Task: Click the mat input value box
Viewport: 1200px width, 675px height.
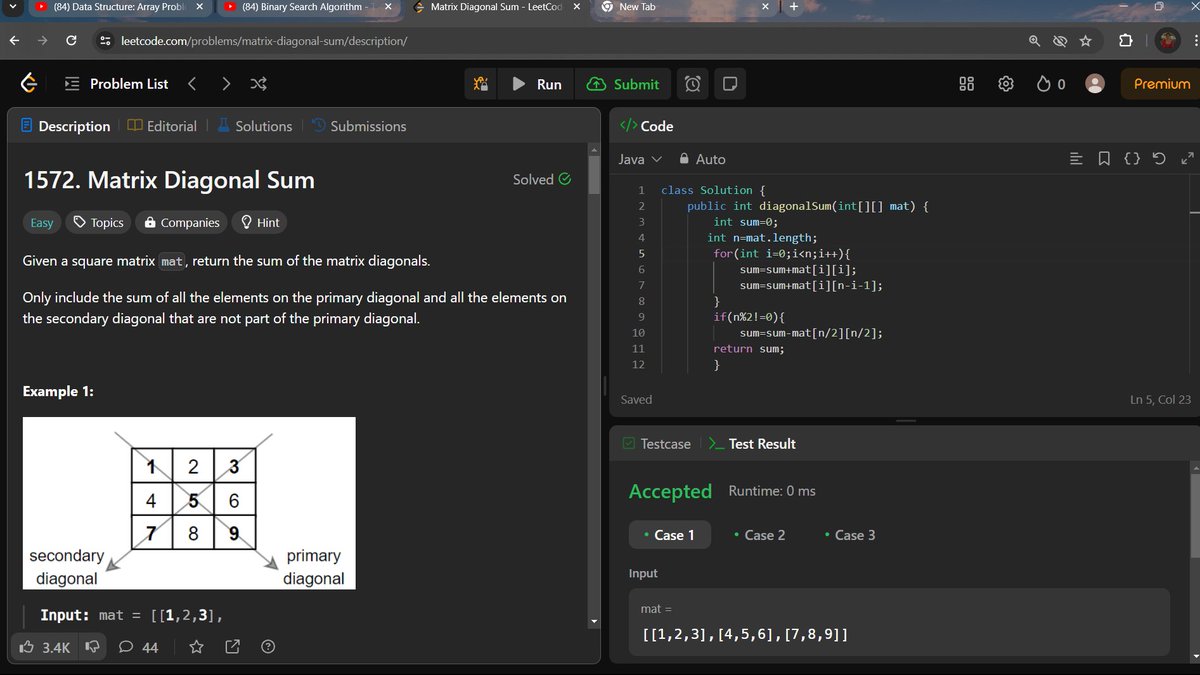Action: [x=899, y=622]
